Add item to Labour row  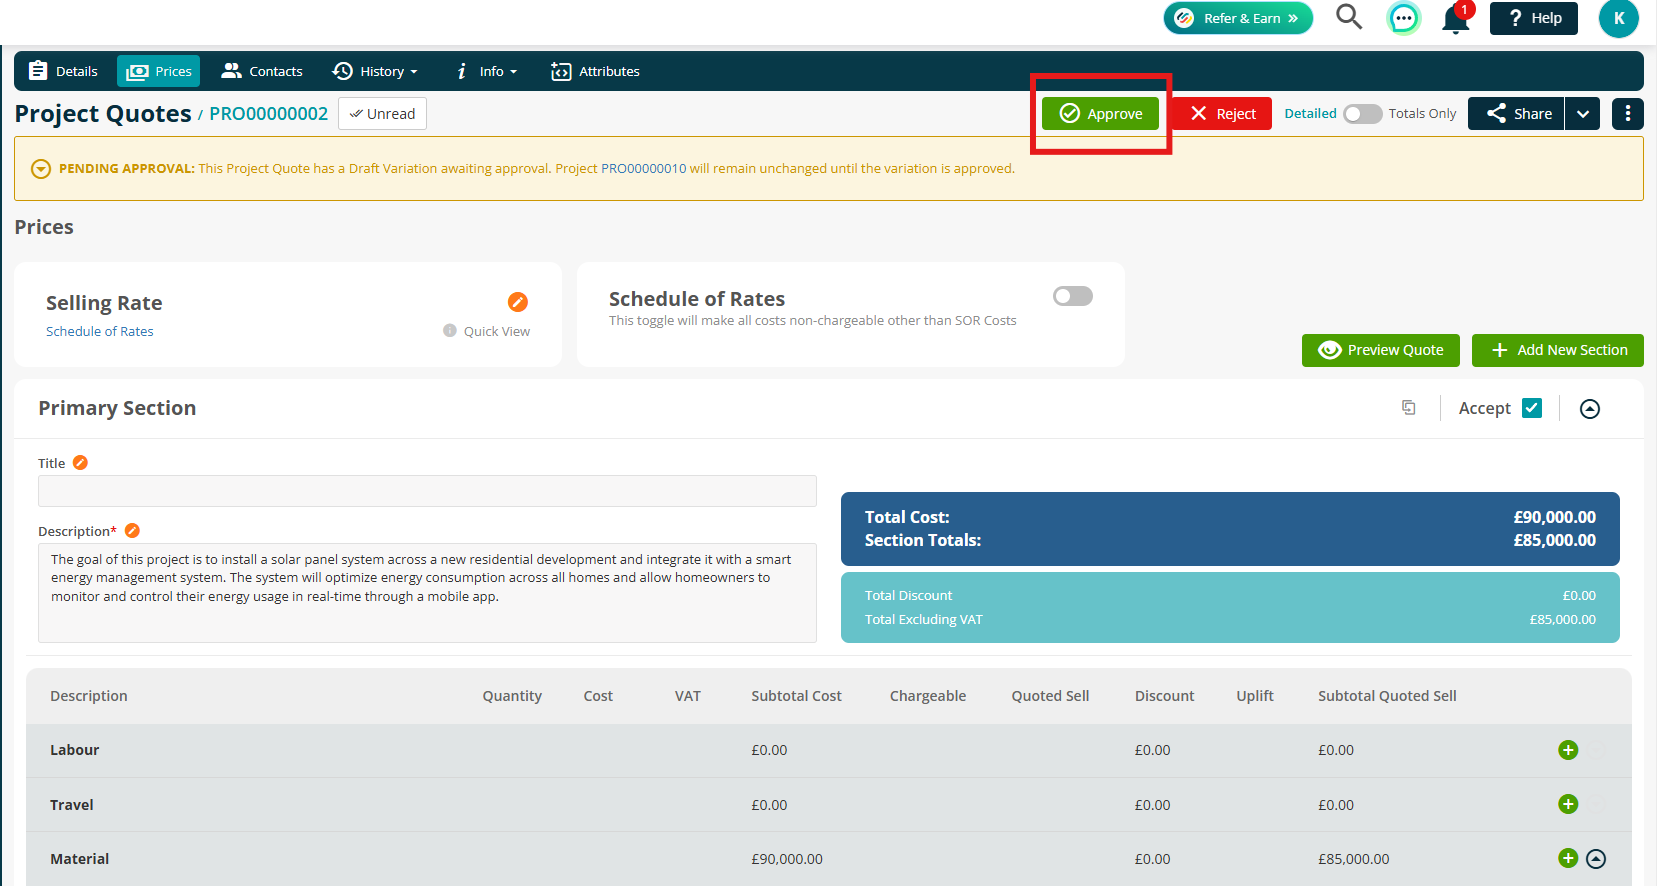point(1568,750)
